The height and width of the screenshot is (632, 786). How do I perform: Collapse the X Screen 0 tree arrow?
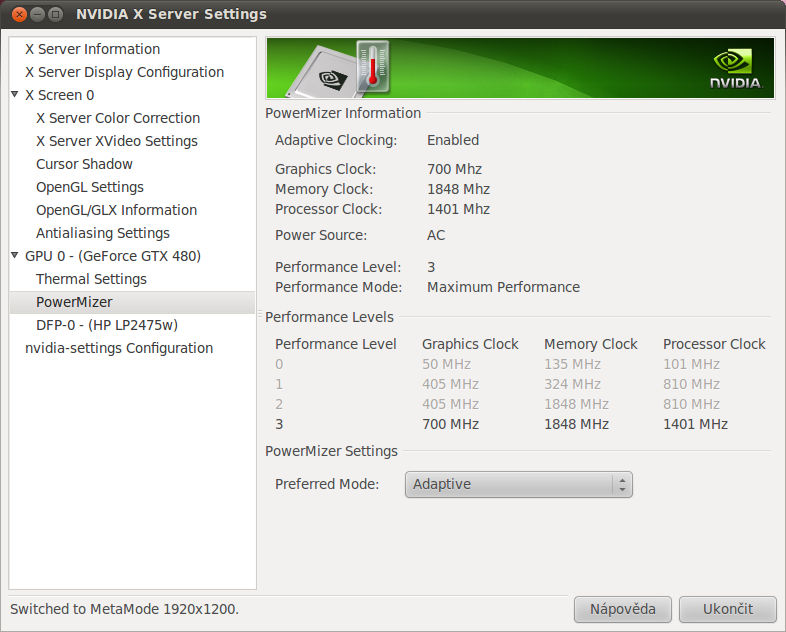click(15, 94)
